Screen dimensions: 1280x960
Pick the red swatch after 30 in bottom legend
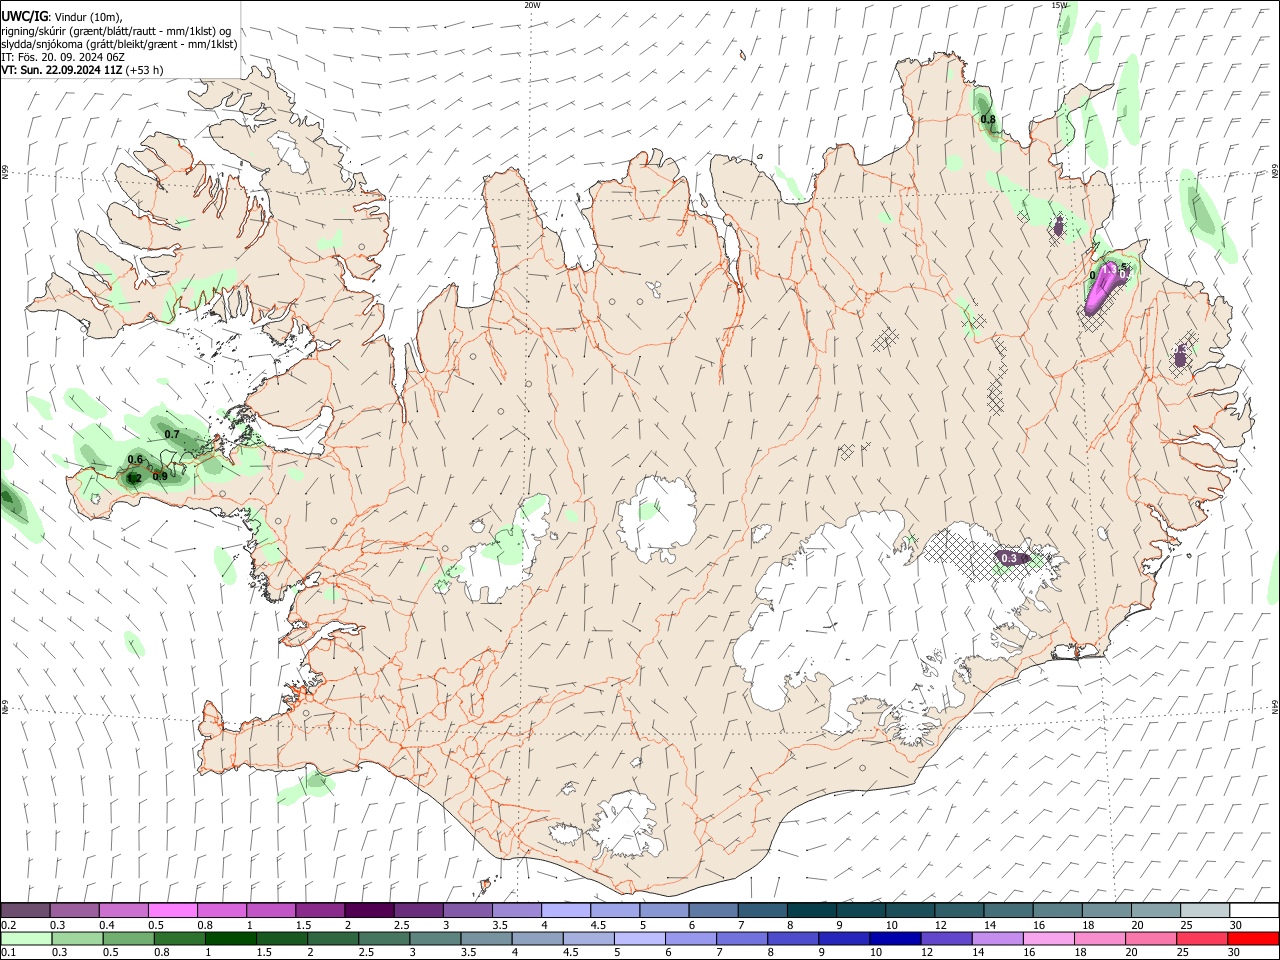coord(1252,938)
